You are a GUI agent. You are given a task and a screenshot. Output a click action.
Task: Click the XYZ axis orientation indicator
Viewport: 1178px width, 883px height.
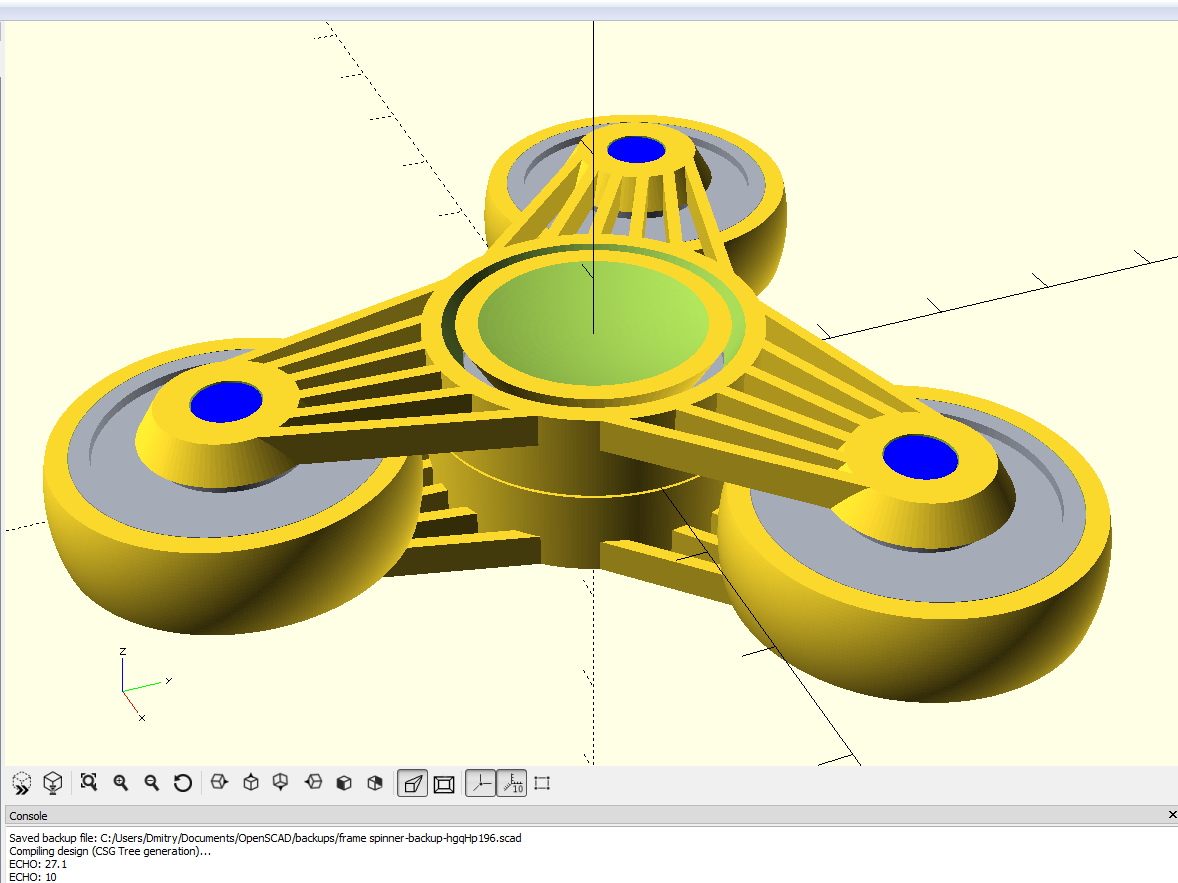click(x=145, y=685)
